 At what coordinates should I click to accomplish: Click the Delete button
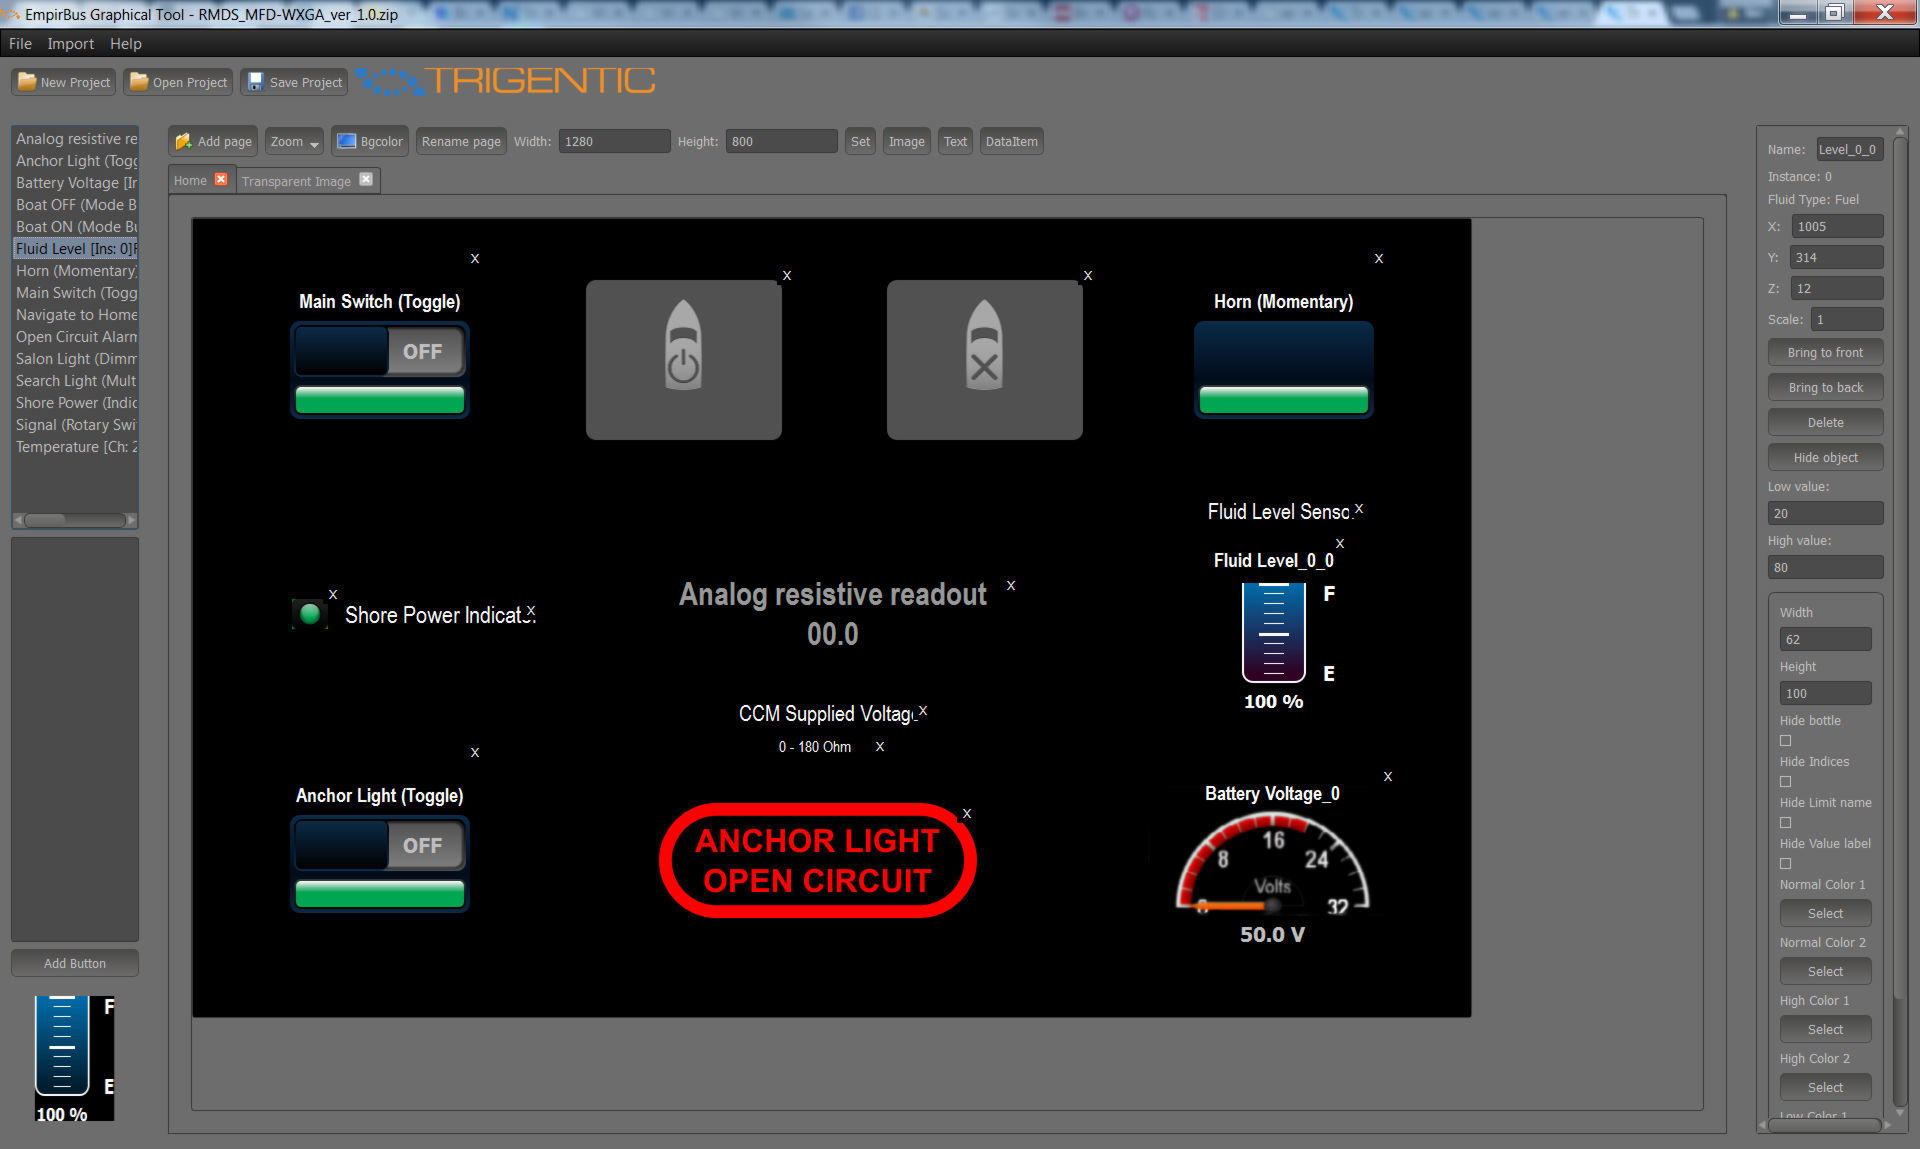1825,422
